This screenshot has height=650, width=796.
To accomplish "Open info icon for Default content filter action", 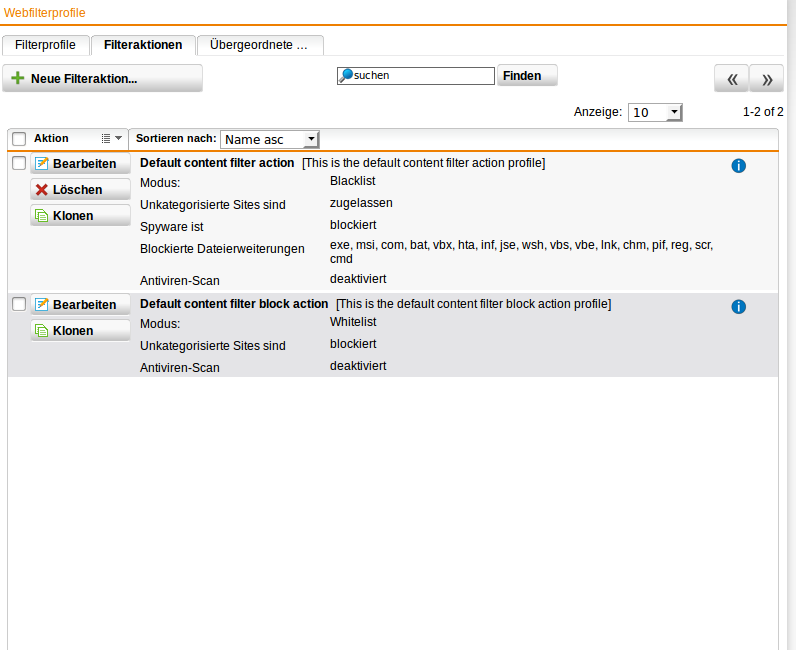I will [x=739, y=166].
